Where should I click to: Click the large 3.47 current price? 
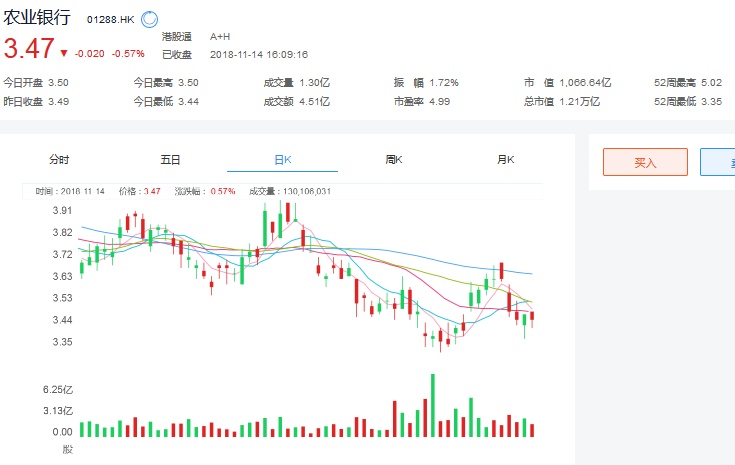(x=28, y=49)
